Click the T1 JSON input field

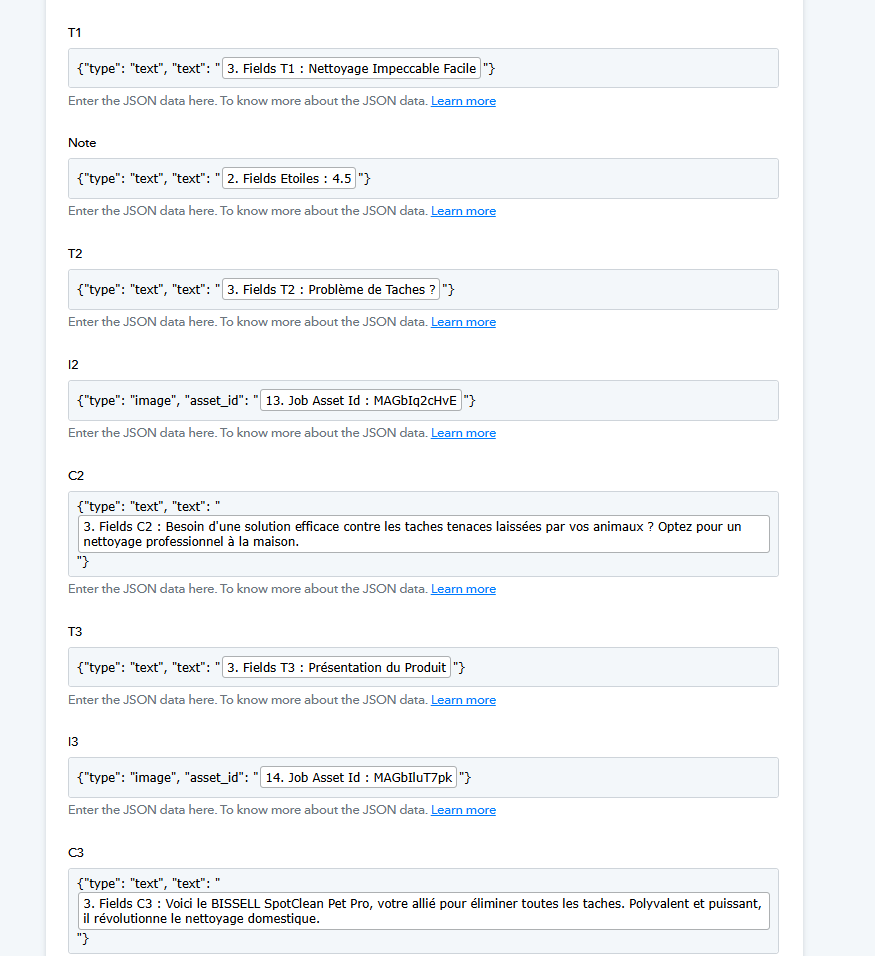423,68
